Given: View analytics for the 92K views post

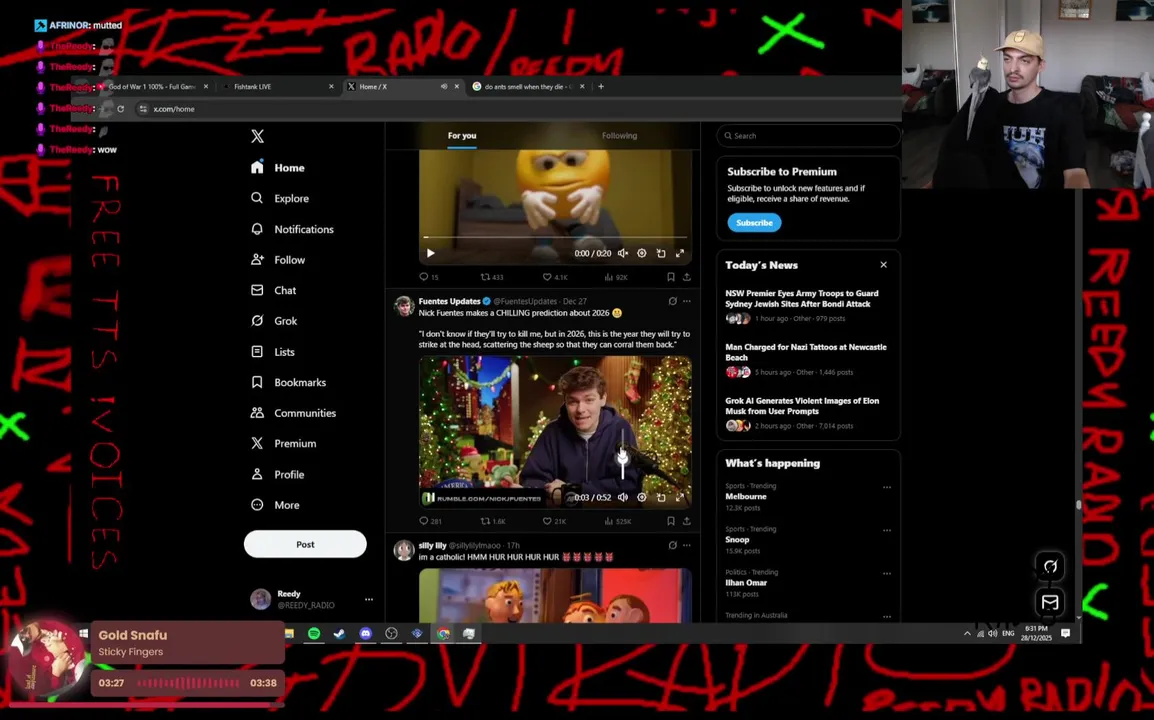Looking at the screenshot, I should point(616,277).
